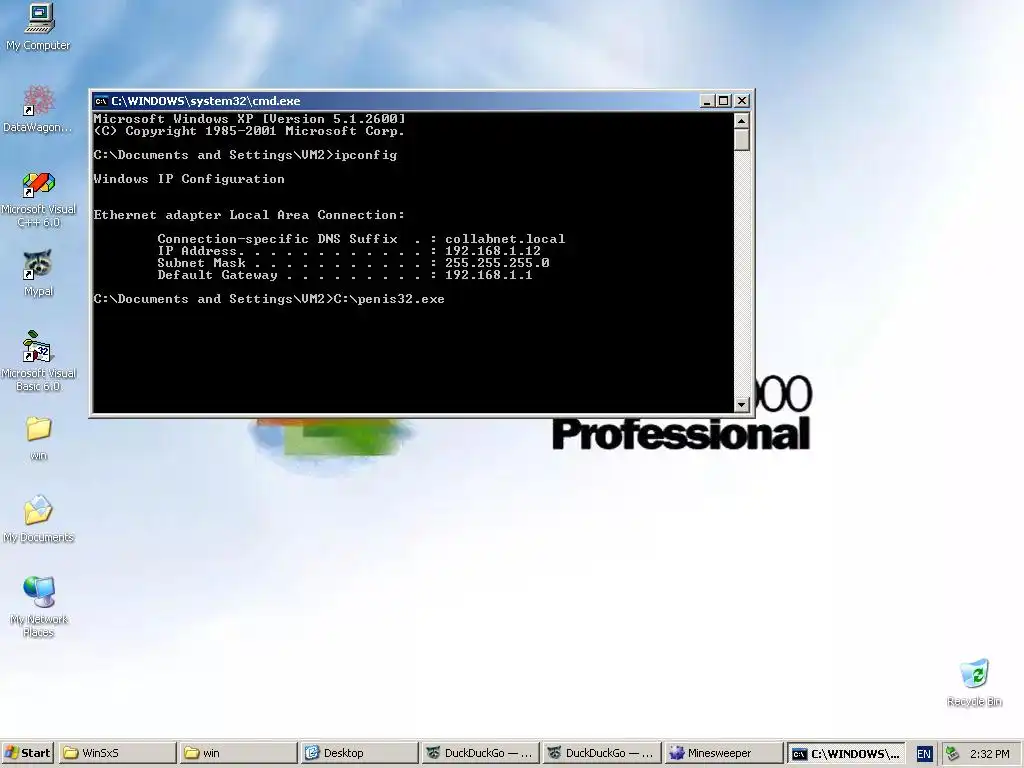This screenshot has height=768, width=1024.
Task: Open the EN language indicator
Action: (923, 754)
